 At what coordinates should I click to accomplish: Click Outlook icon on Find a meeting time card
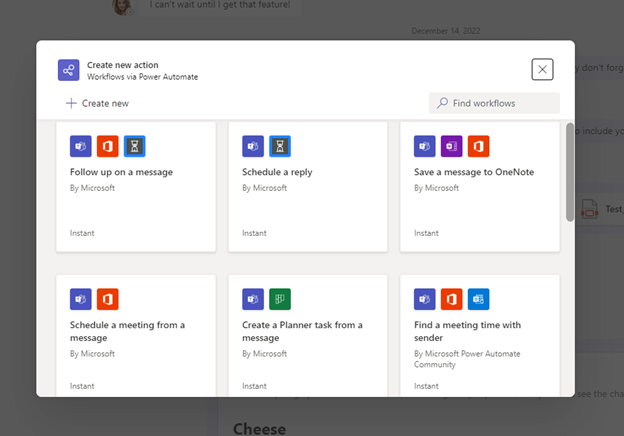(x=478, y=299)
